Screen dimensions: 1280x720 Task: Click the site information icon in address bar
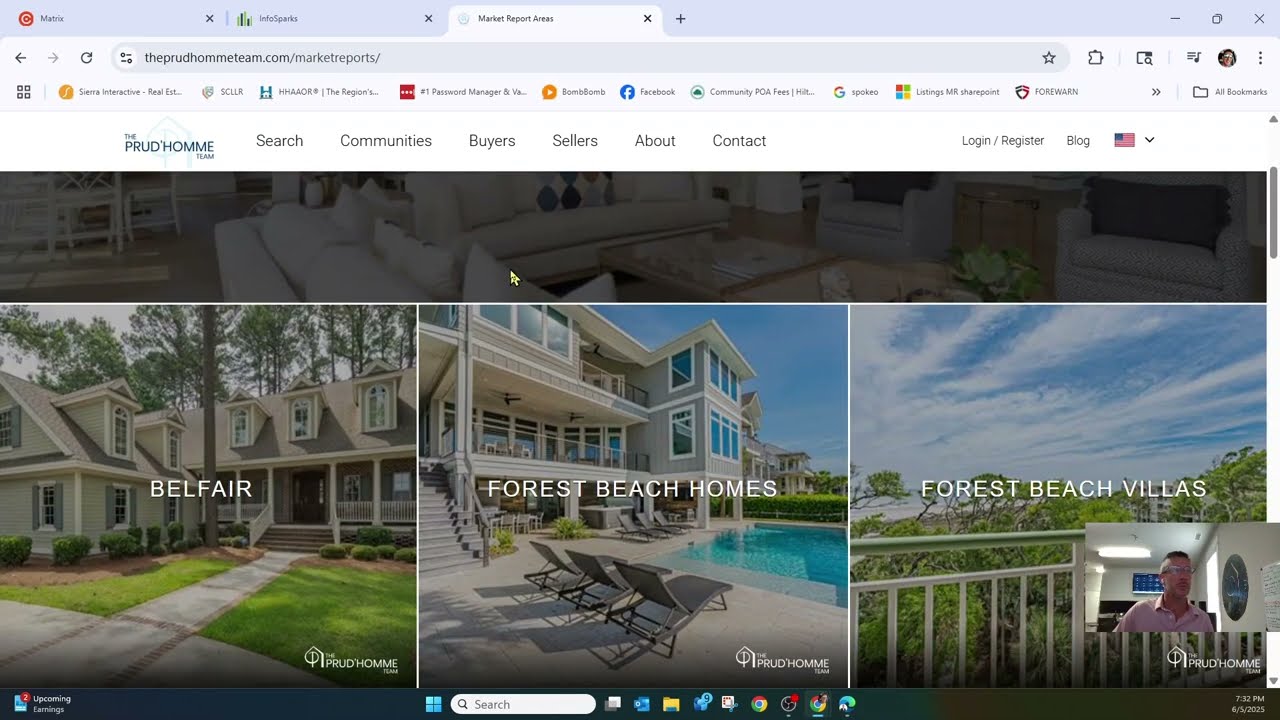coord(126,58)
